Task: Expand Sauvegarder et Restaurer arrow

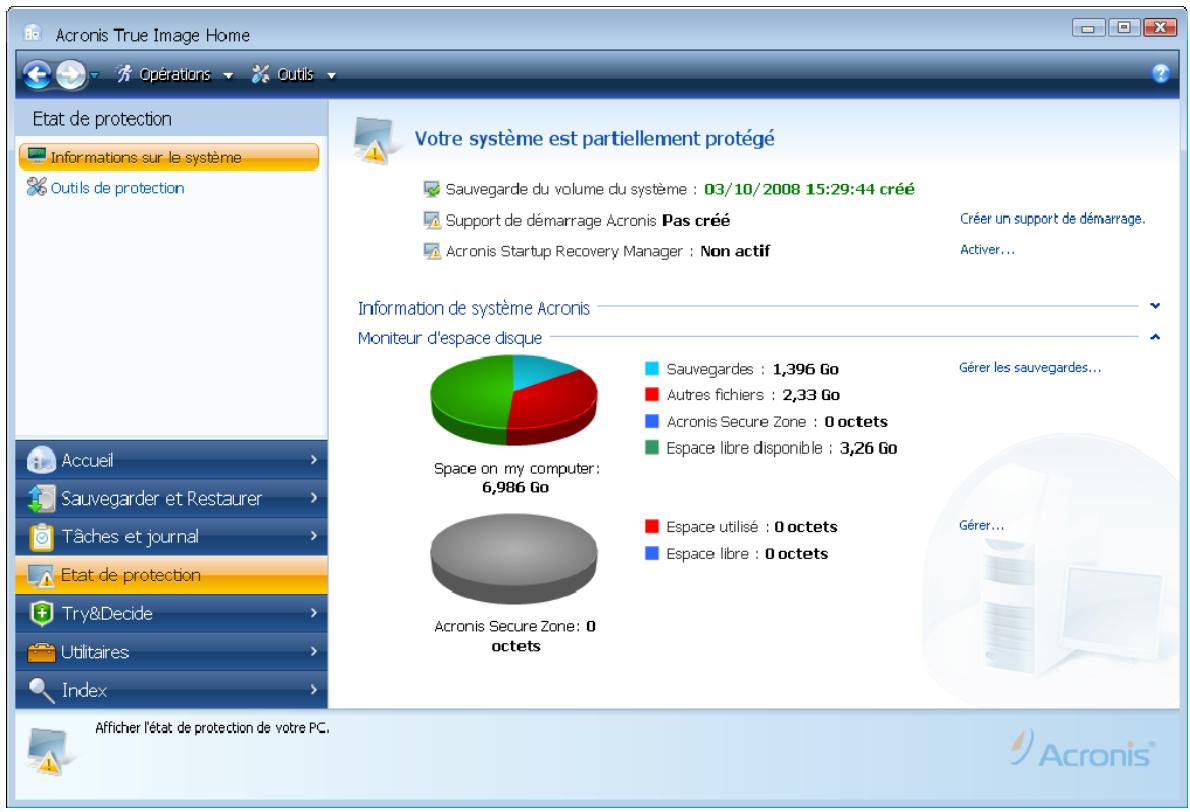Action: pos(313,498)
